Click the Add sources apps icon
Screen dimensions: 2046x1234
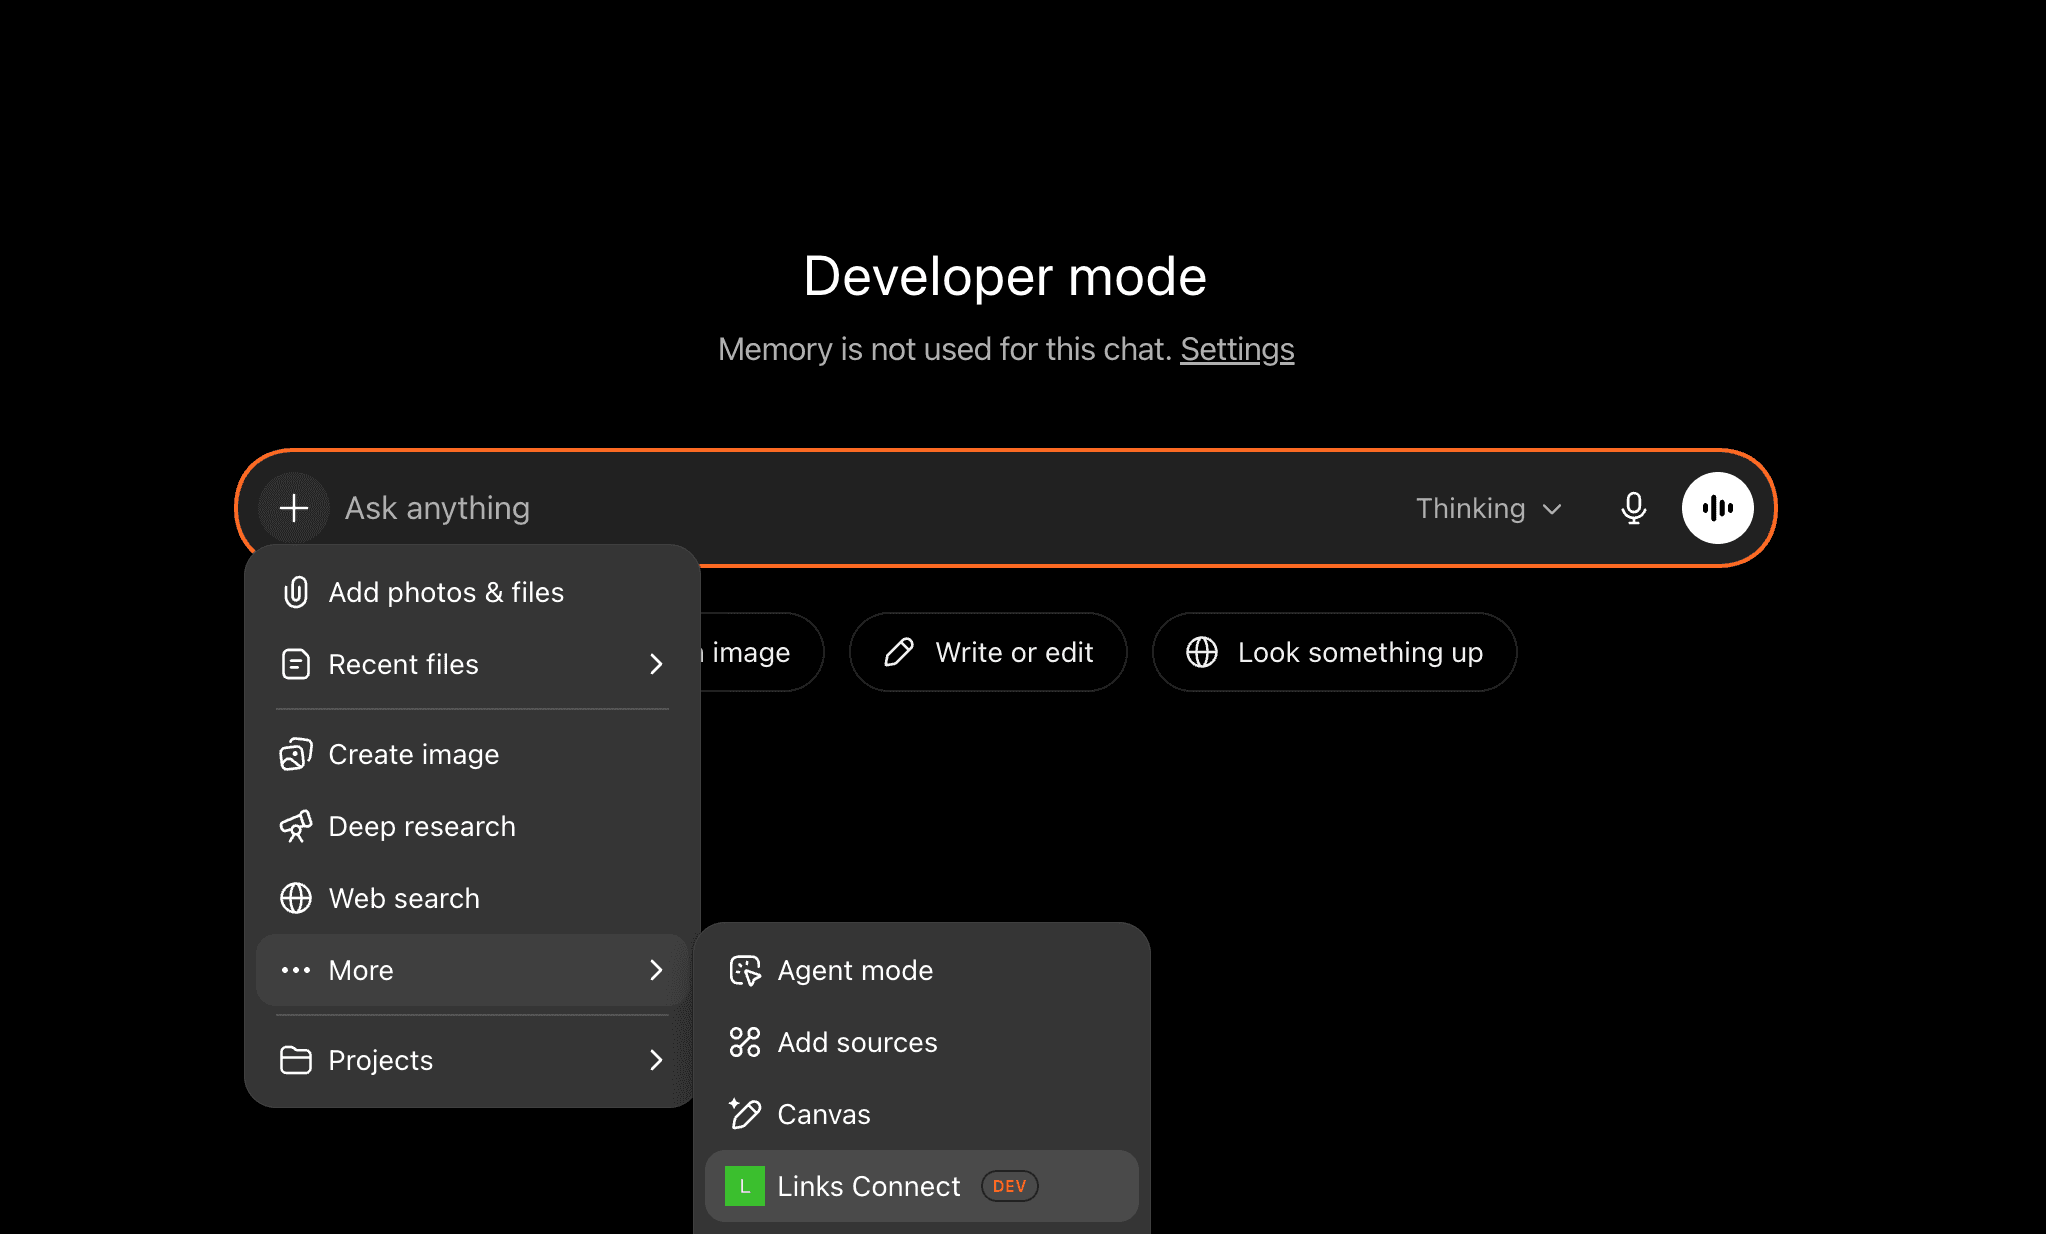(745, 1042)
